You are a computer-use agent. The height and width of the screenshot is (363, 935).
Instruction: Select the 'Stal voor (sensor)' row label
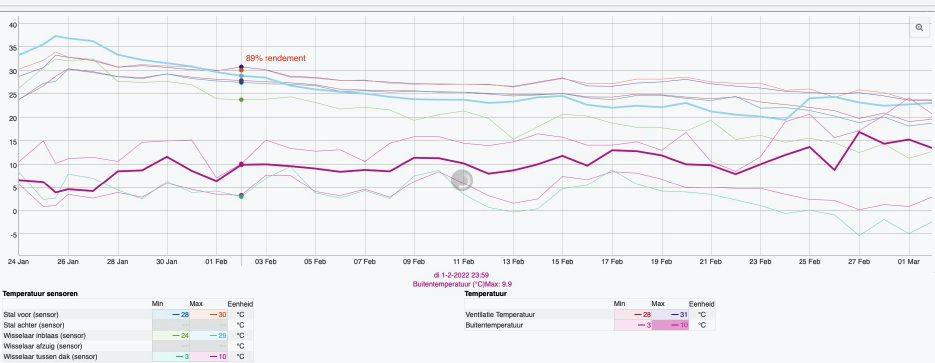click(x=31, y=315)
